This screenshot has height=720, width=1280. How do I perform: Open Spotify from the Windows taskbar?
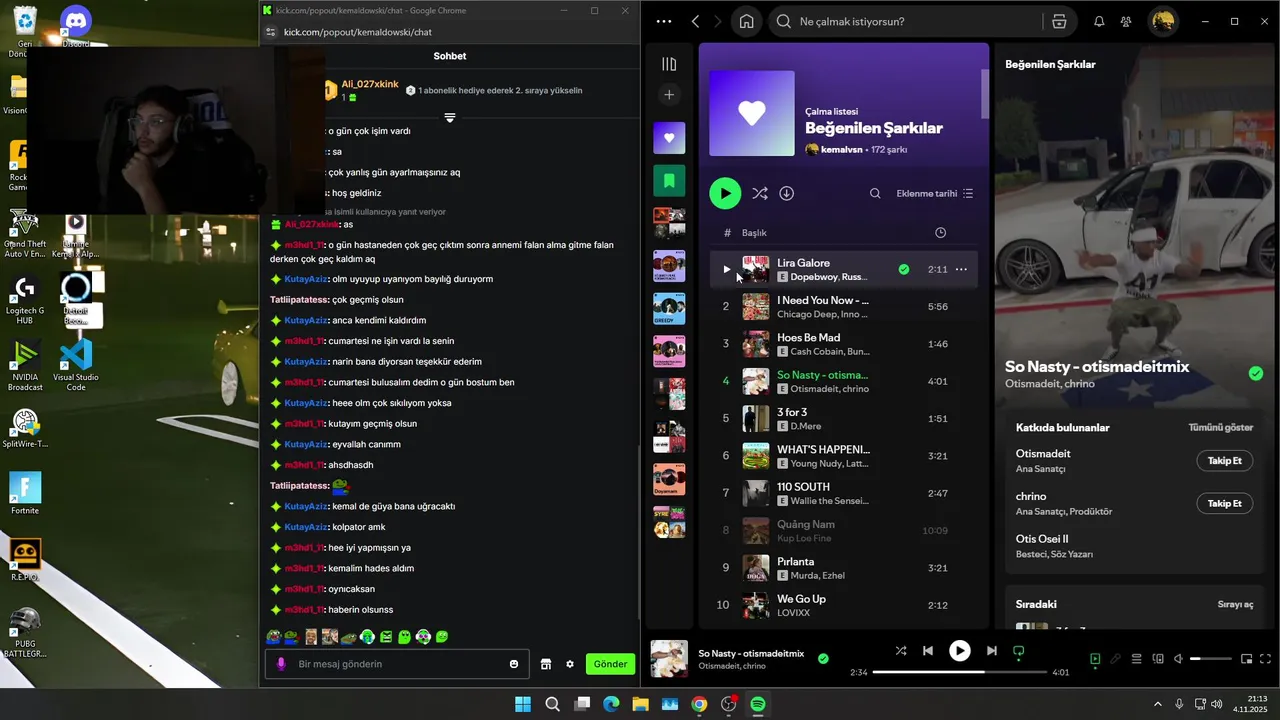point(758,704)
